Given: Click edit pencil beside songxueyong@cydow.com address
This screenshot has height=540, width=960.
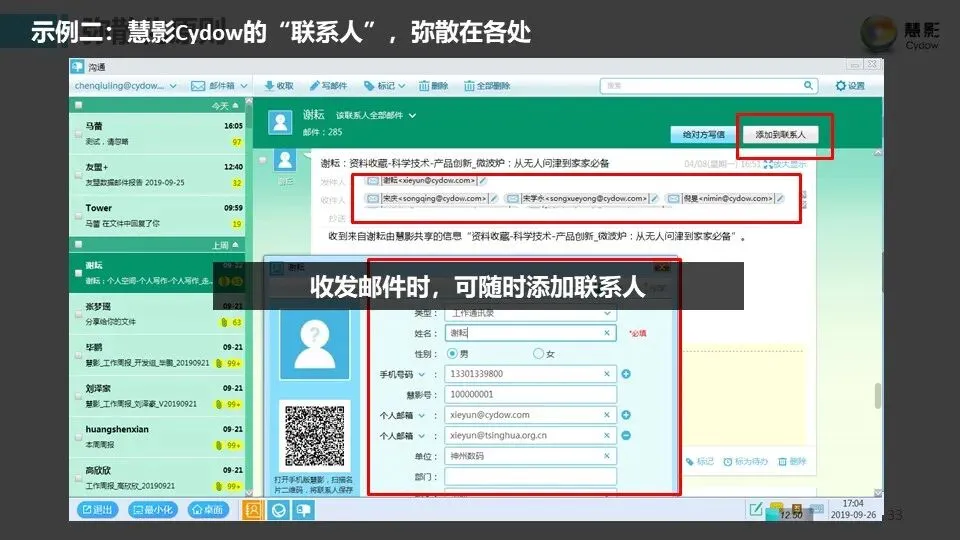Looking at the screenshot, I should (654, 198).
